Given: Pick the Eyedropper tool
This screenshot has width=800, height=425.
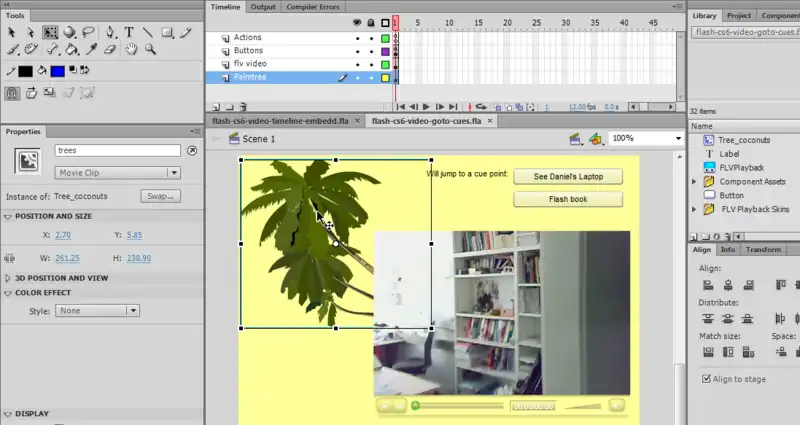Looking at the screenshot, I should [x=91, y=48].
